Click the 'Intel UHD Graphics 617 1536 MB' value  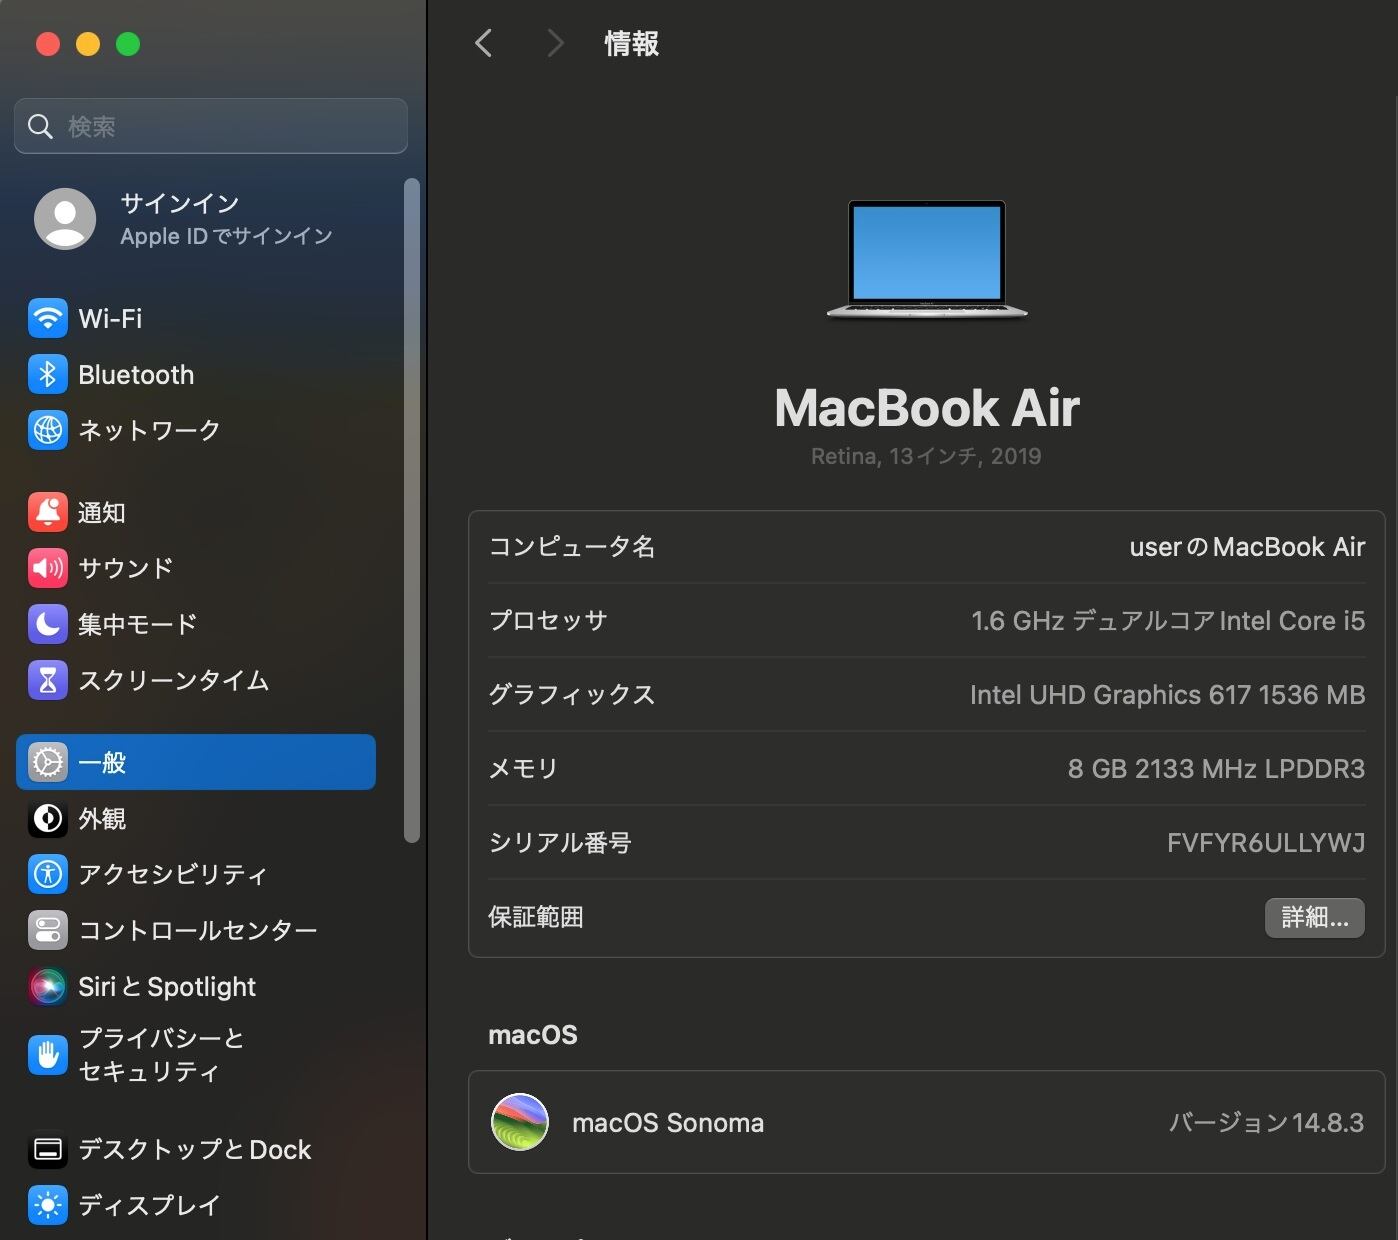click(x=1167, y=695)
